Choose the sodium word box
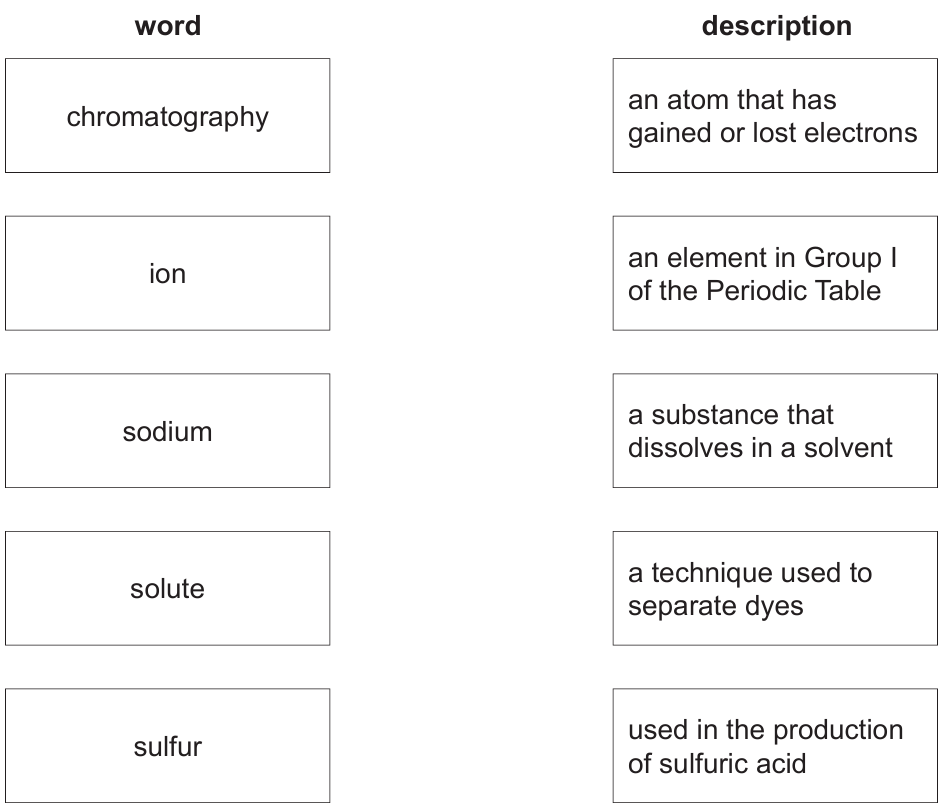Screen dimensions: 942x808 point(168,431)
